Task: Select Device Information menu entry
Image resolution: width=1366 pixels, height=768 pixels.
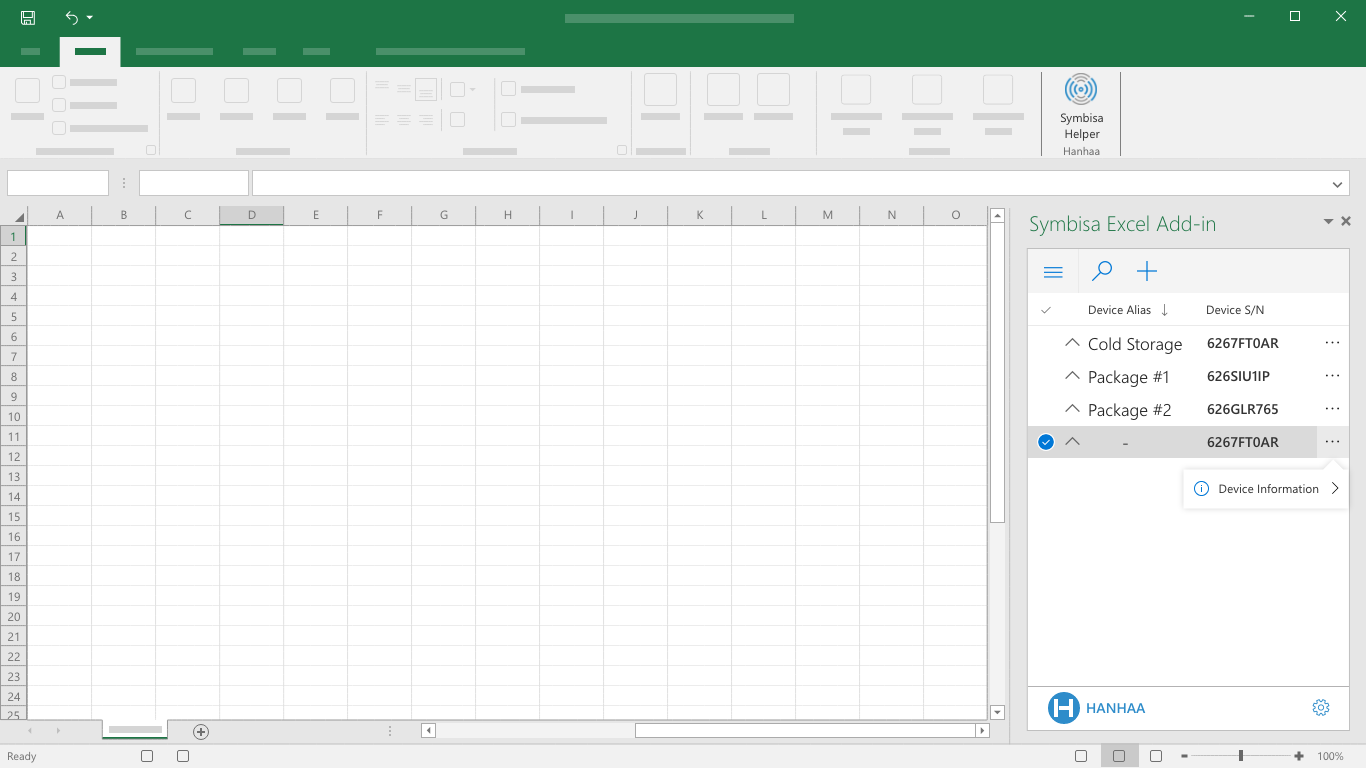Action: [x=1267, y=489]
